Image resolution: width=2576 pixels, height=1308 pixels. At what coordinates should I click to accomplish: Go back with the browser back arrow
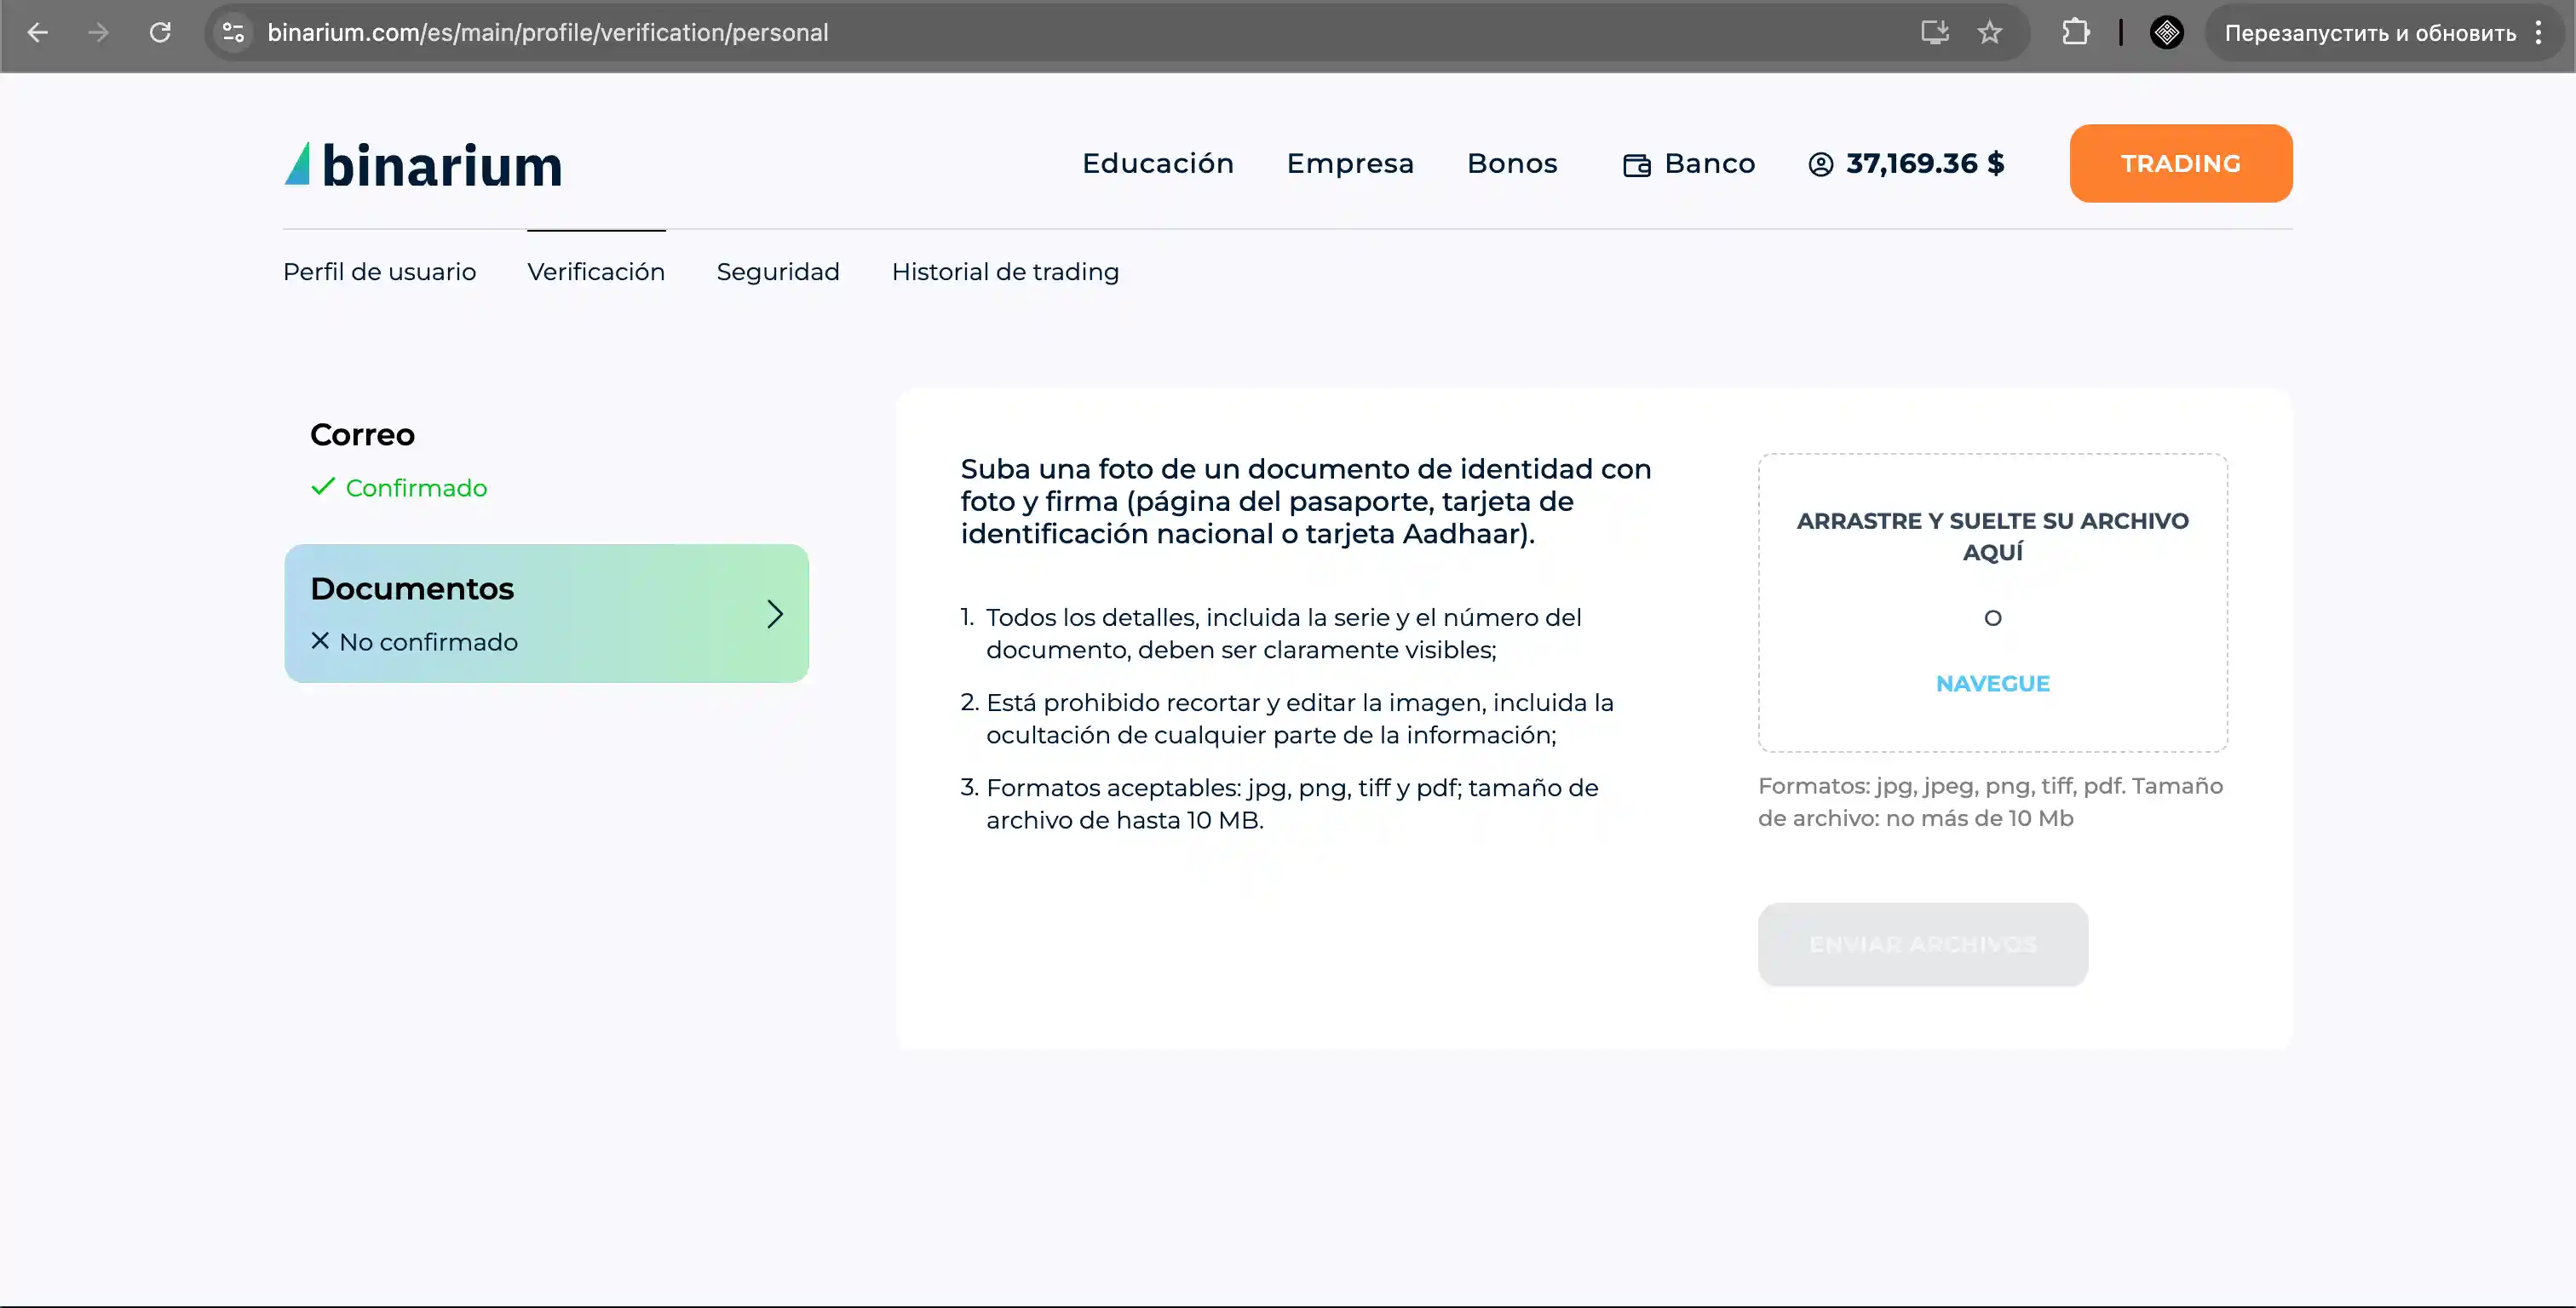[37, 32]
